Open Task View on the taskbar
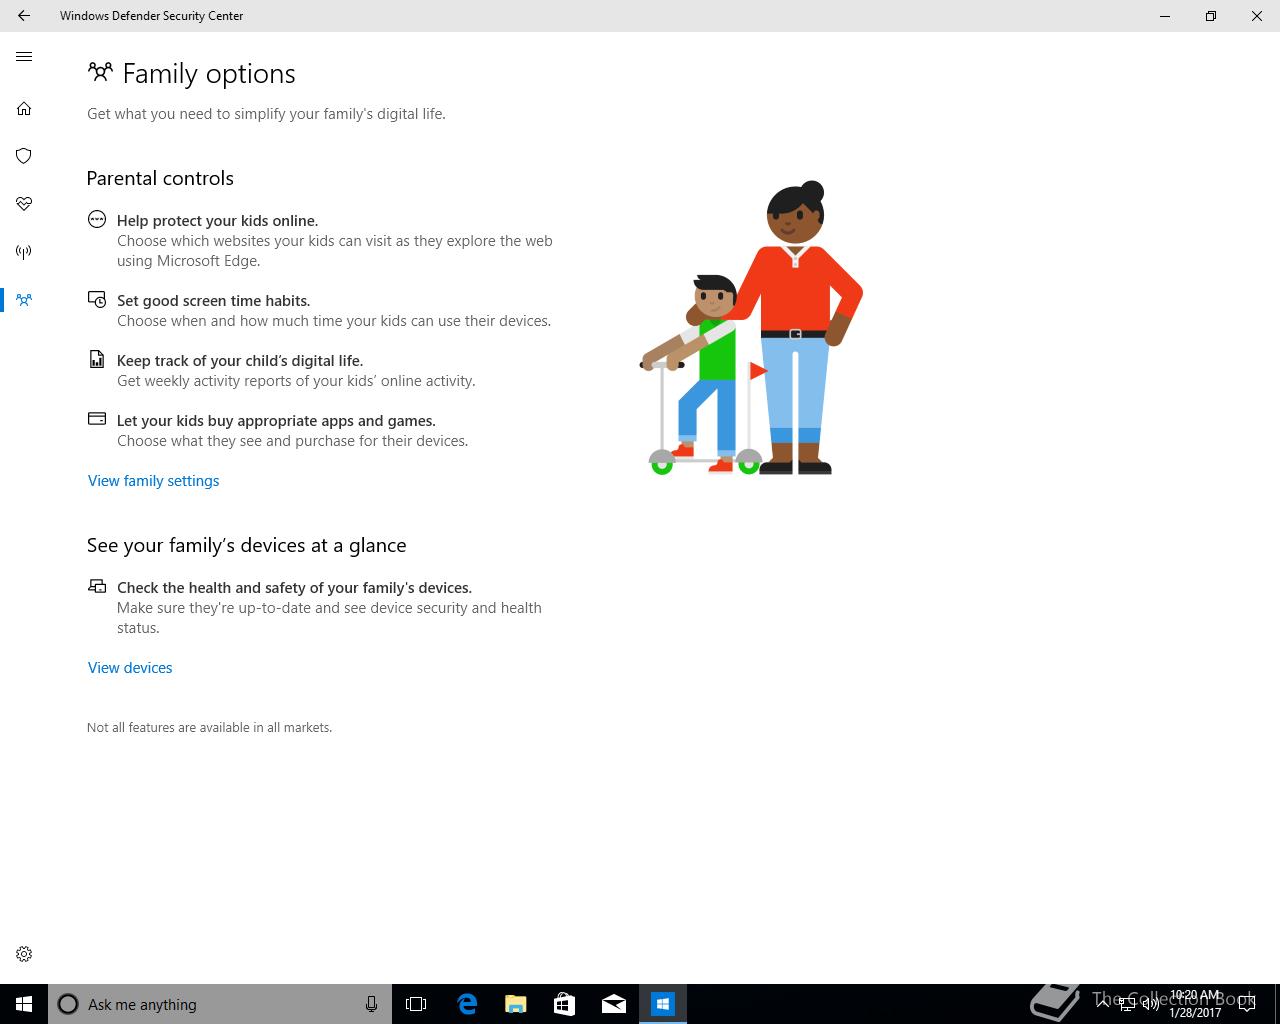Screen dimensions: 1280x1024 (x=416, y=1004)
